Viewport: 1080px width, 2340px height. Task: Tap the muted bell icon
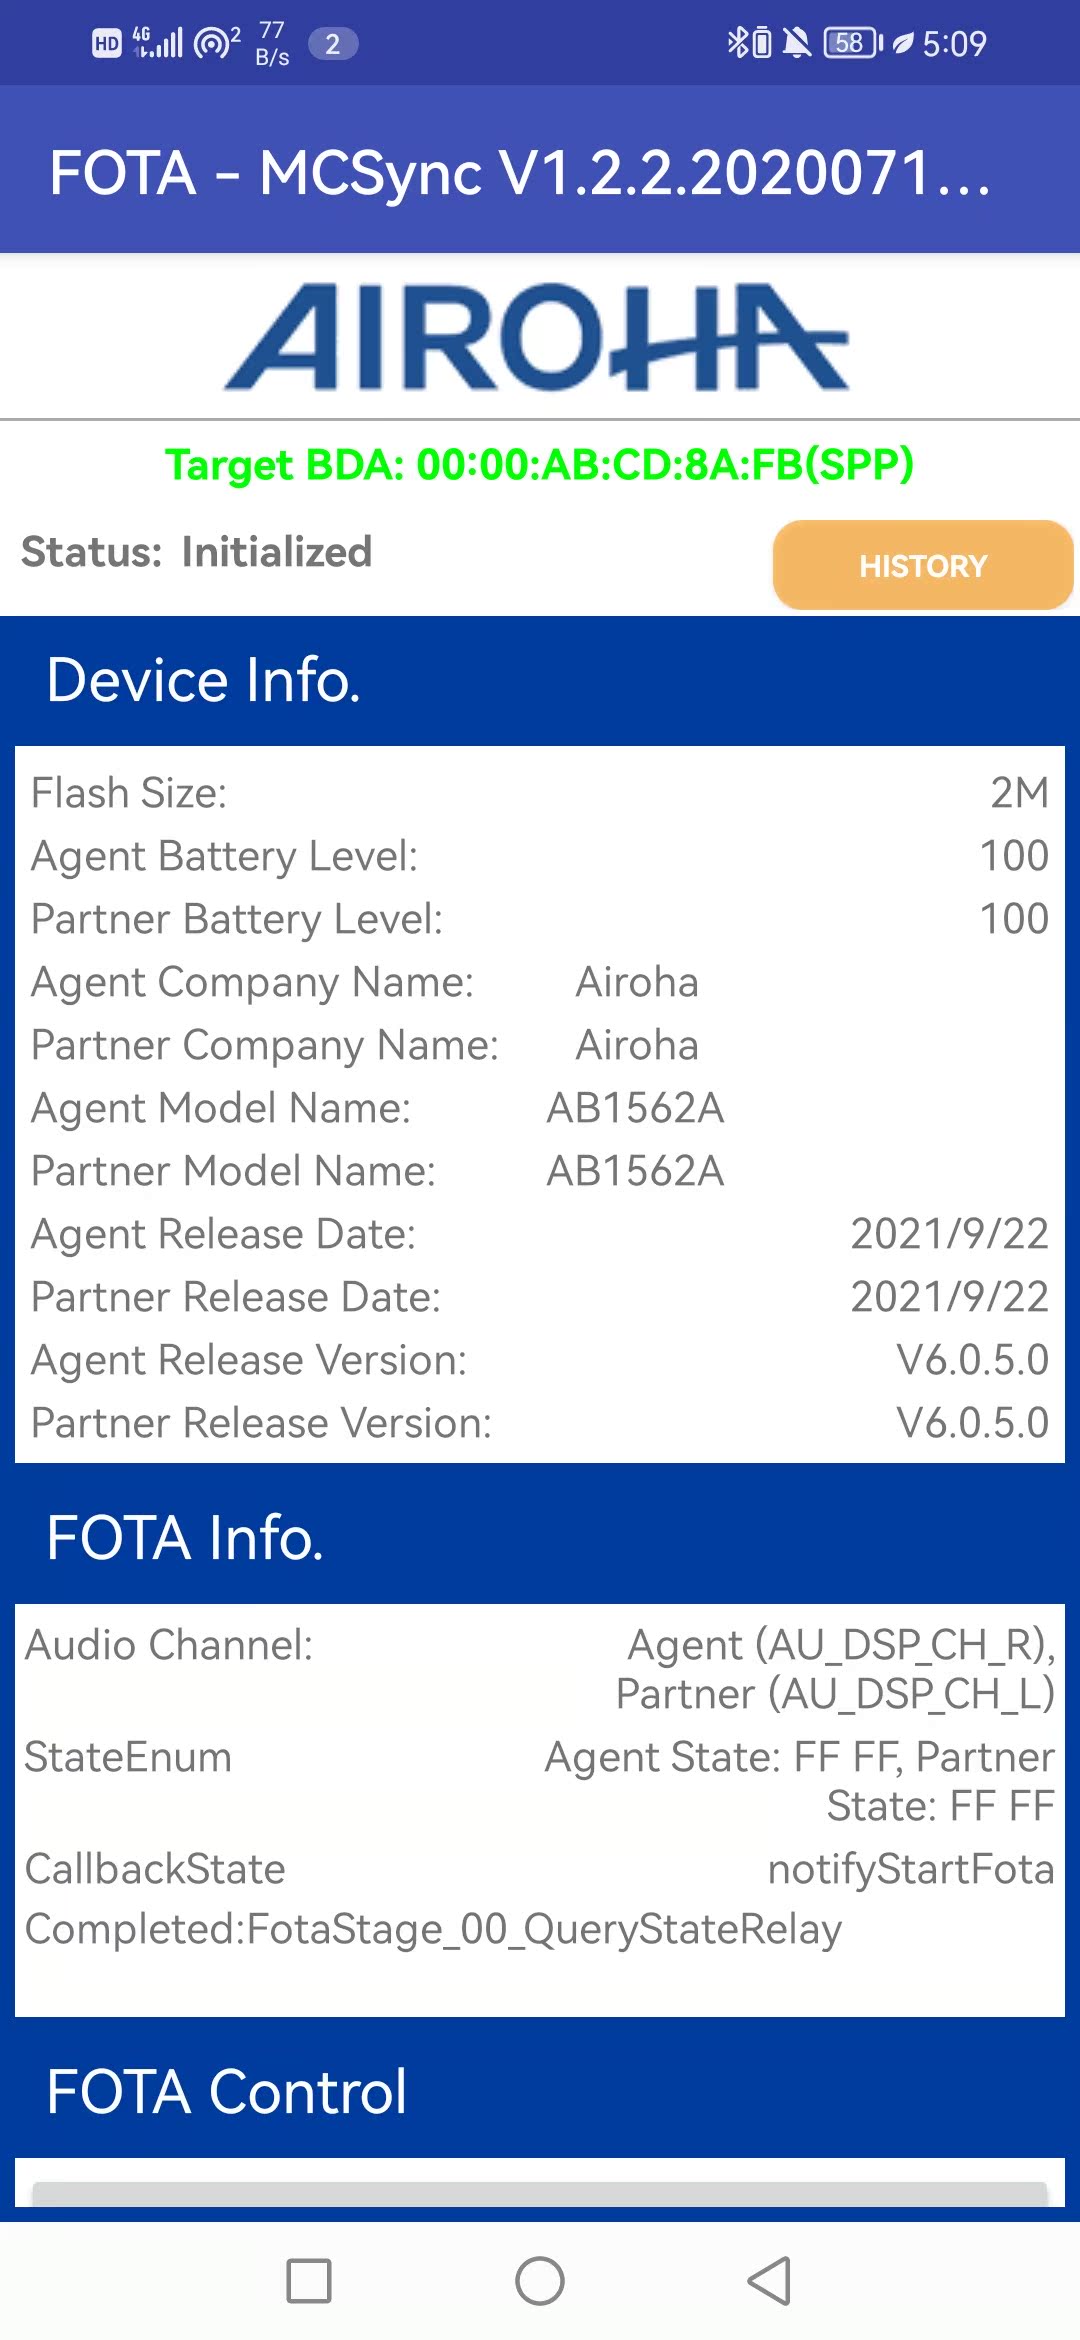point(797,43)
